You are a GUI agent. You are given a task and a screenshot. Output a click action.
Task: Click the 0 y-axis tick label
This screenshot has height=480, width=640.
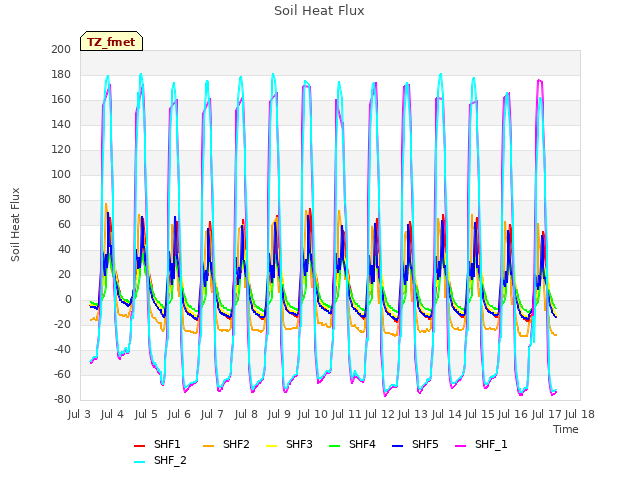(x=68, y=300)
